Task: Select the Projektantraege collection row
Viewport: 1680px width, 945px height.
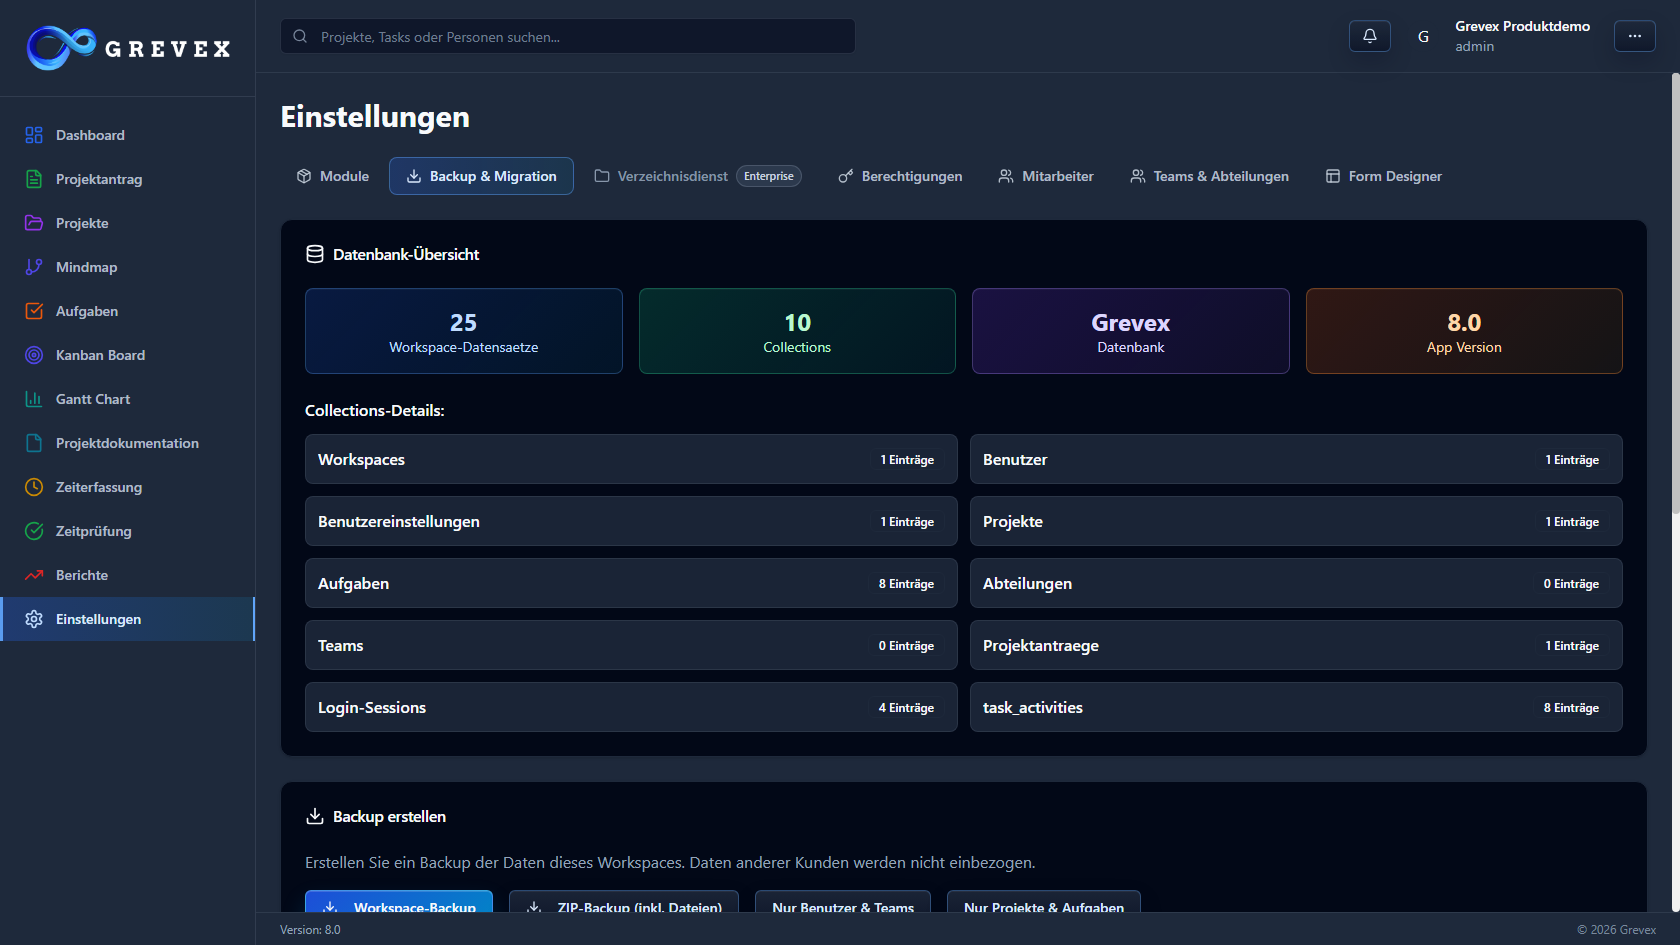Action: 1296,645
